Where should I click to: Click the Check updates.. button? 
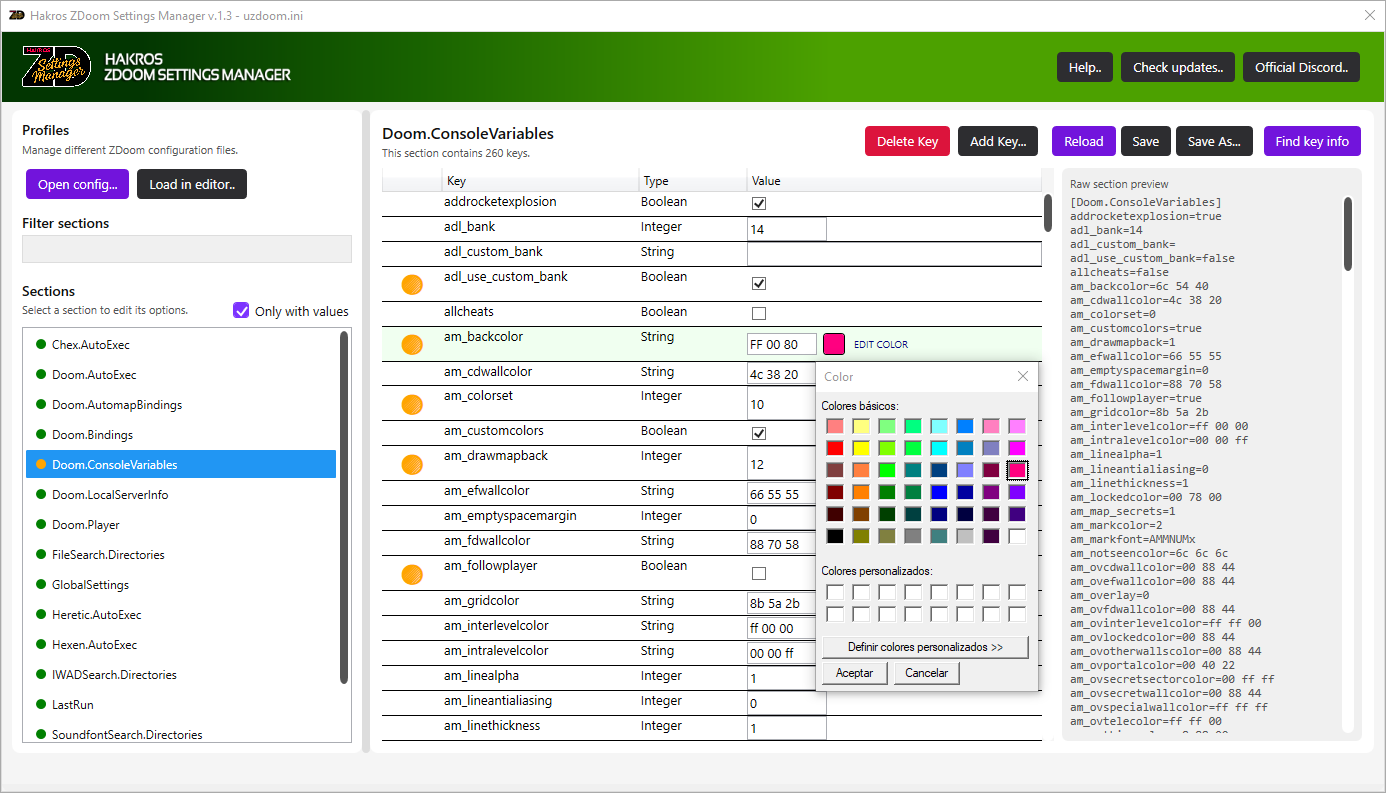tap(1178, 68)
